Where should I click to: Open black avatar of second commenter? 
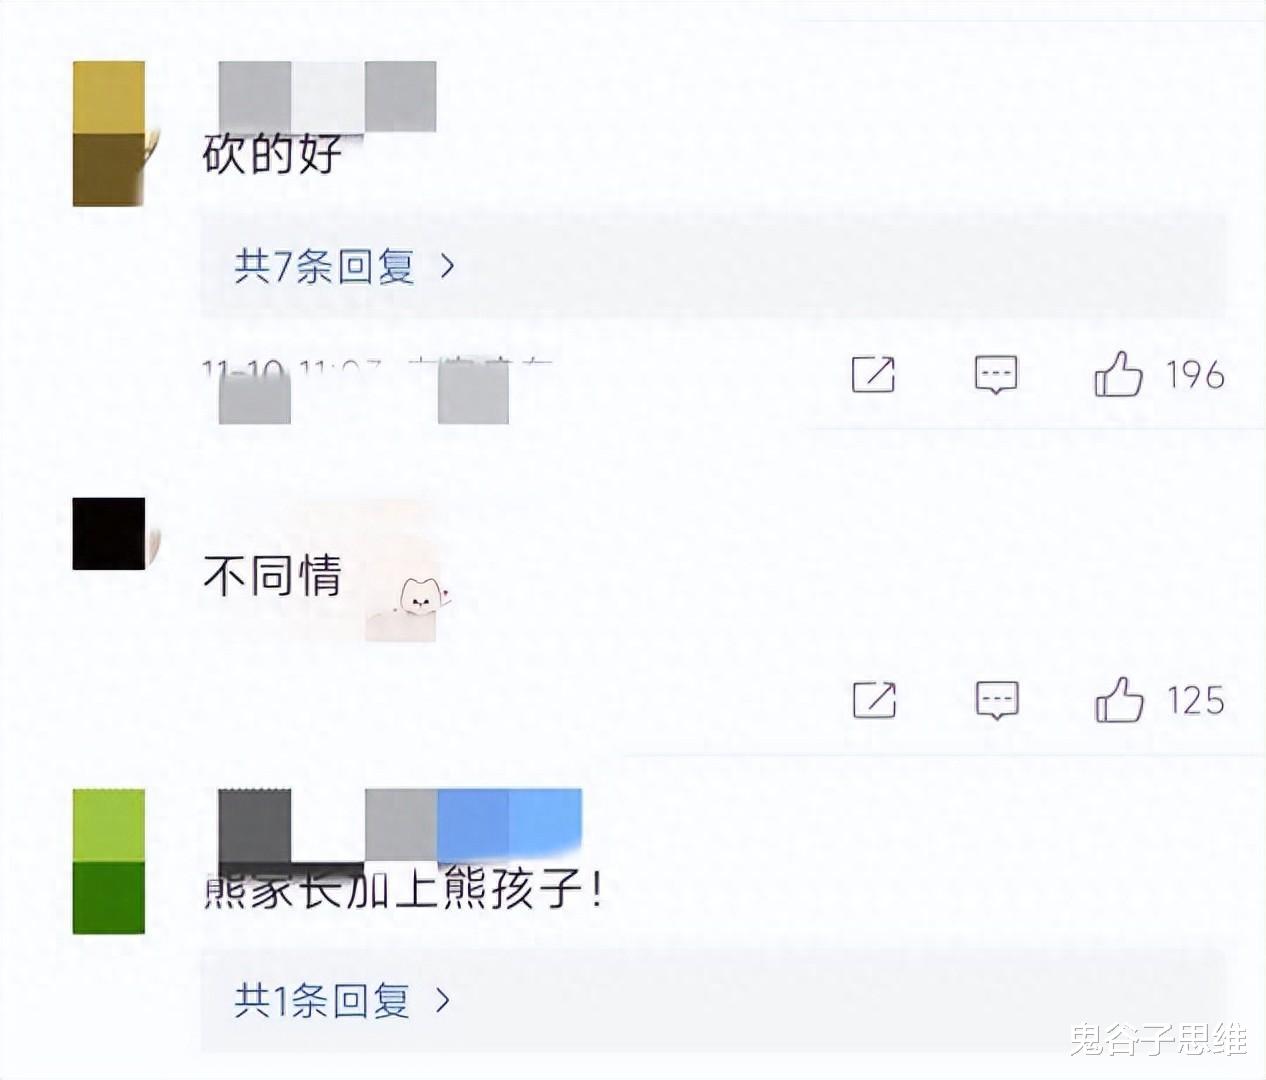(x=109, y=534)
